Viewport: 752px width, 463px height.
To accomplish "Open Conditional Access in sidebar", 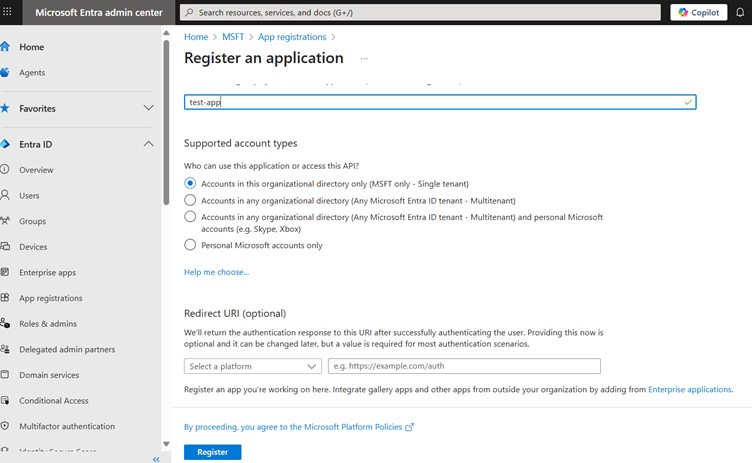I will point(54,401).
